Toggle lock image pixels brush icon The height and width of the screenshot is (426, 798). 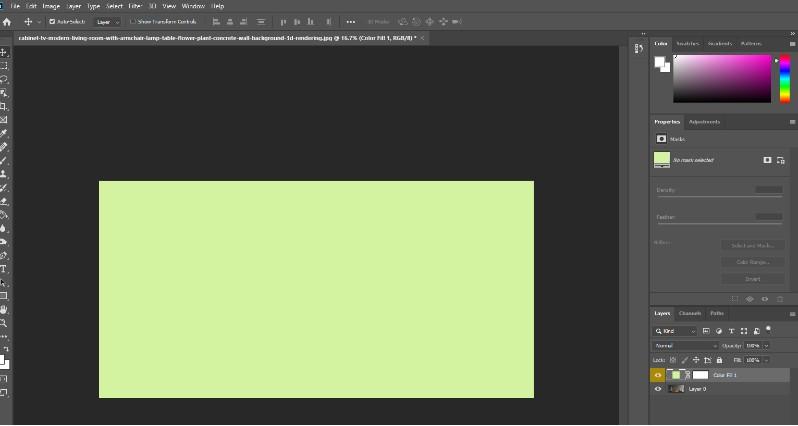click(x=685, y=360)
